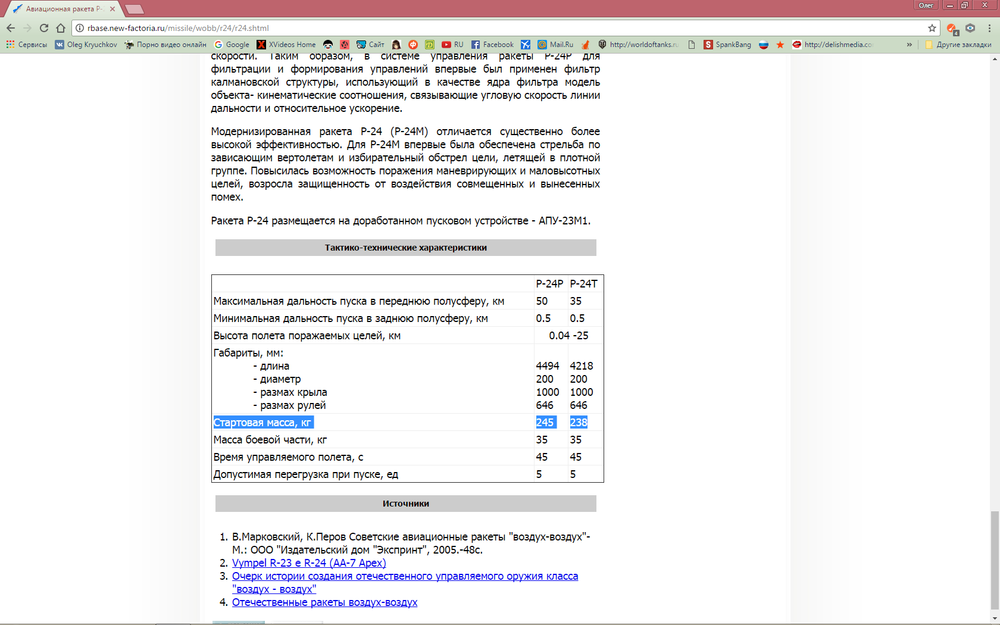Open the Oleg Kryuchkov VK bookmark
Screen dimensions: 1000x625
(x=86, y=45)
